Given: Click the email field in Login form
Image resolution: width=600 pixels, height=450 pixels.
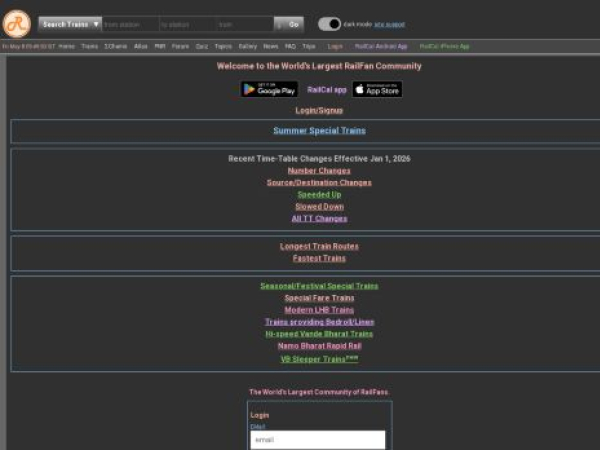Looking at the screenshot, I should click(318, 440).
